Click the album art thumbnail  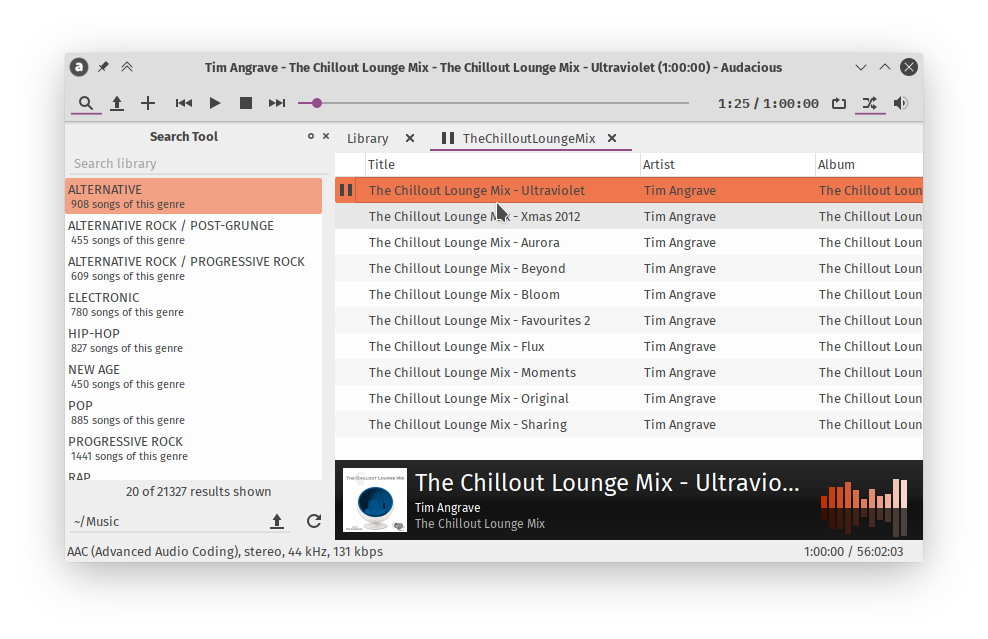point(375,500)
